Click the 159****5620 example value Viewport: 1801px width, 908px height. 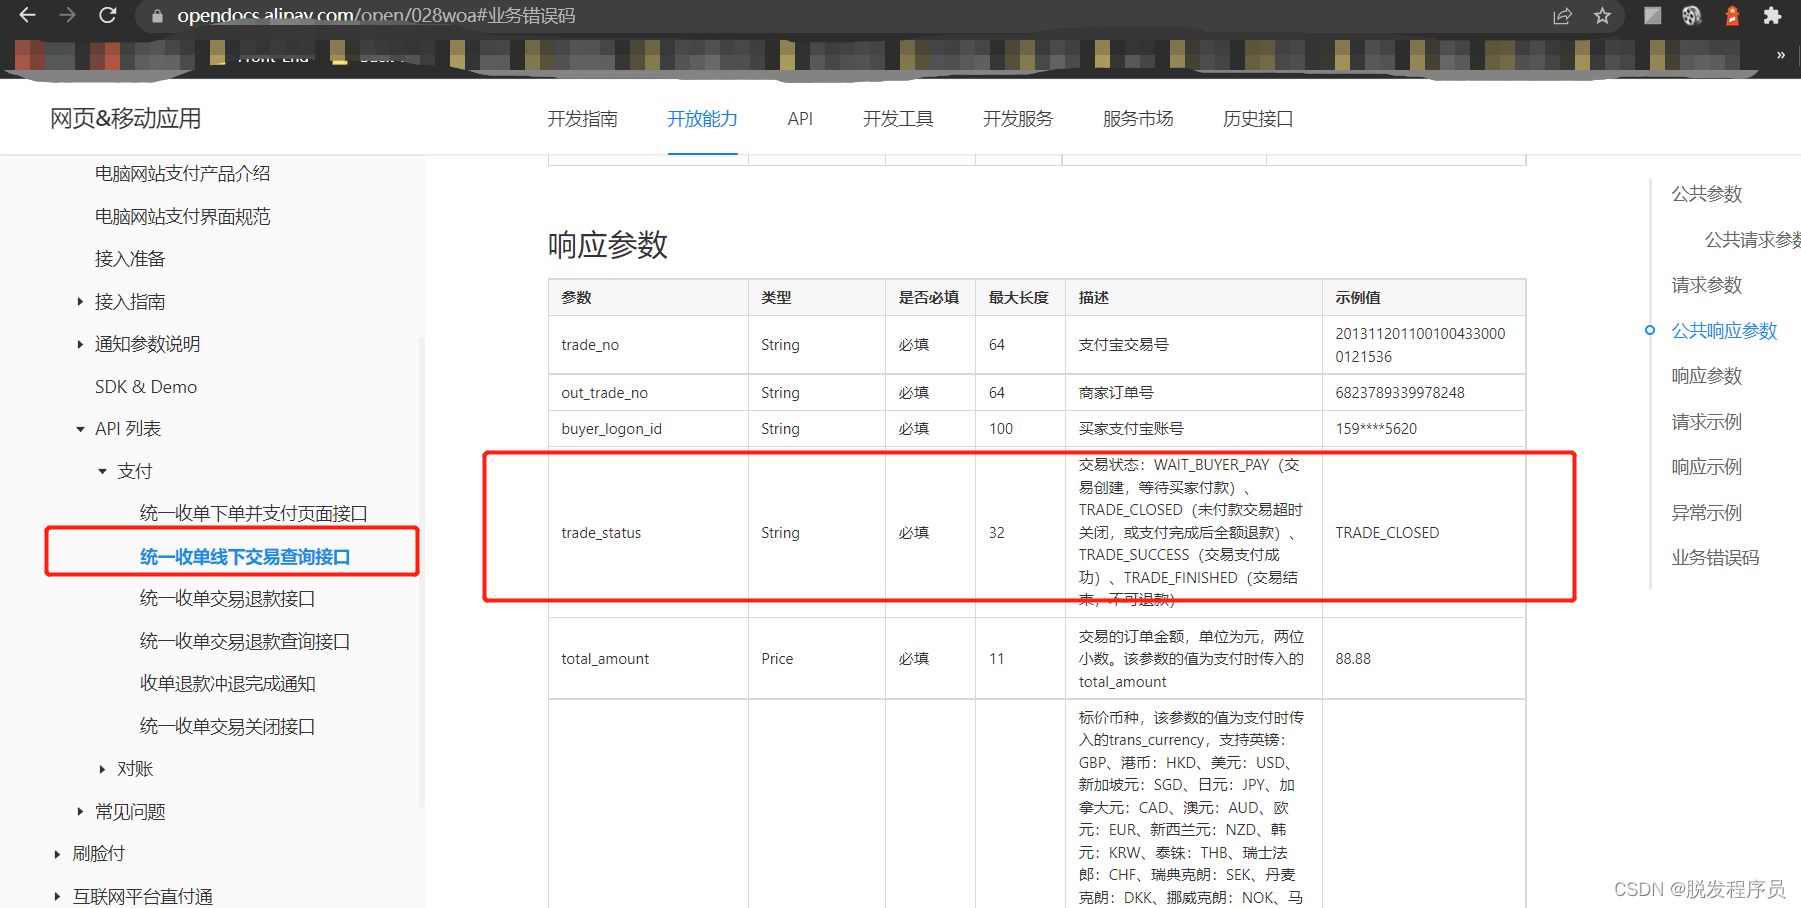coord(1376,429)
